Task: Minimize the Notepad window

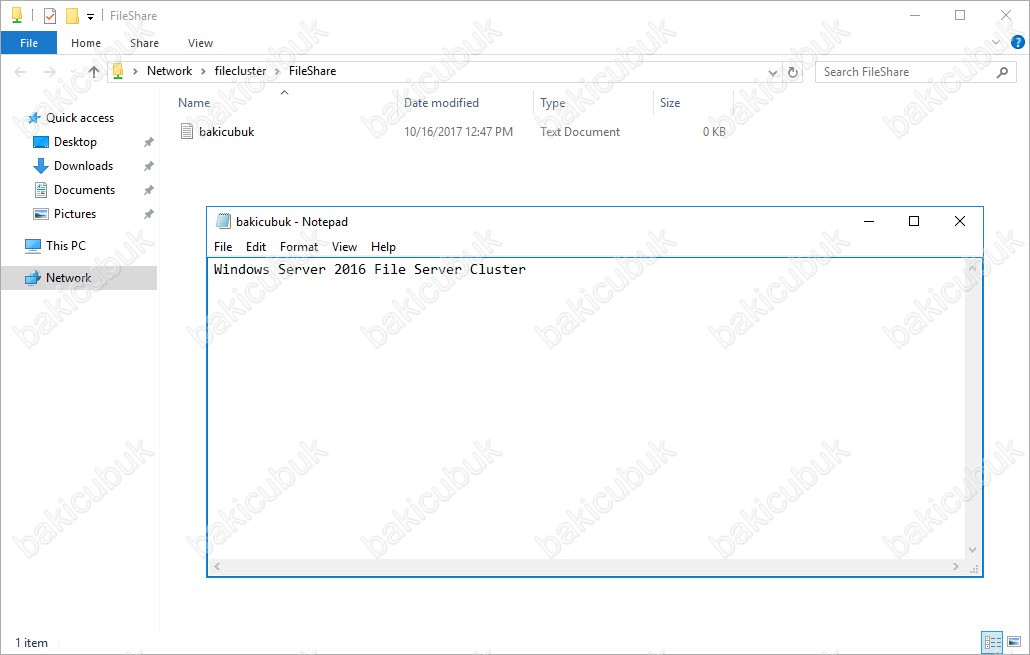Action: tap(869, 221)
